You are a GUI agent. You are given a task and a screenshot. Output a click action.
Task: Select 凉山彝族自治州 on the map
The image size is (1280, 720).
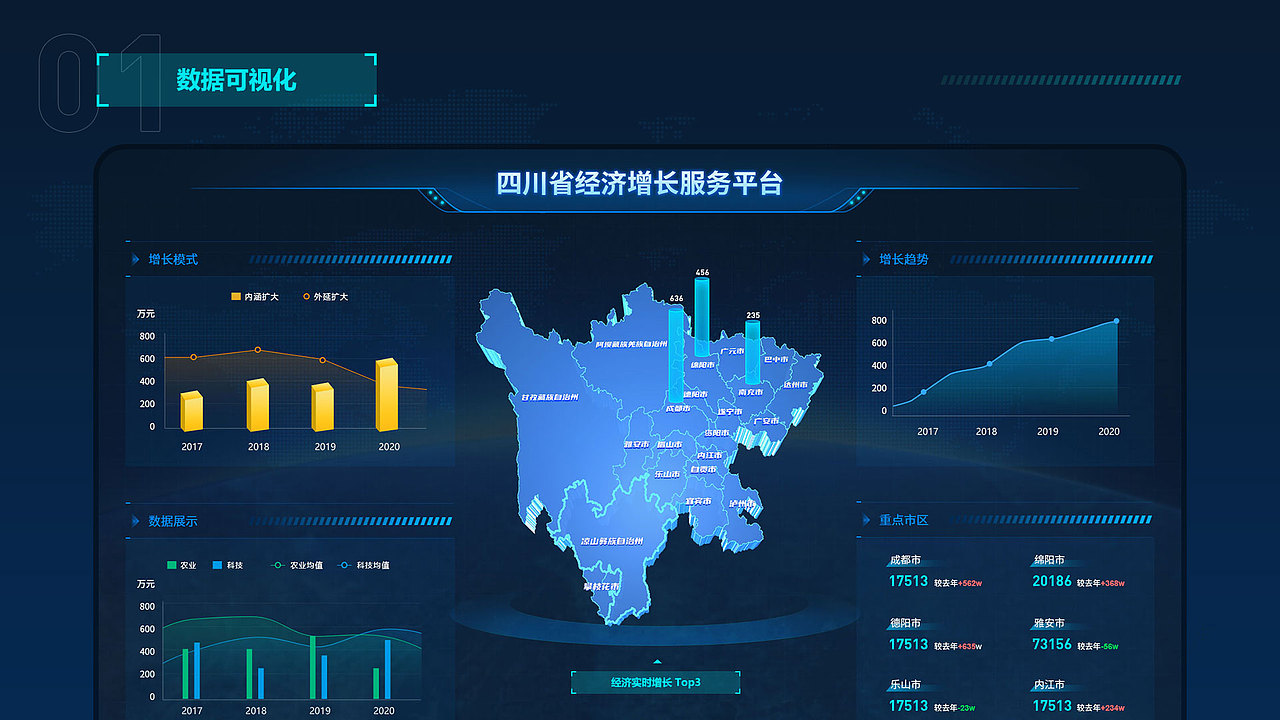coord(612,541)
